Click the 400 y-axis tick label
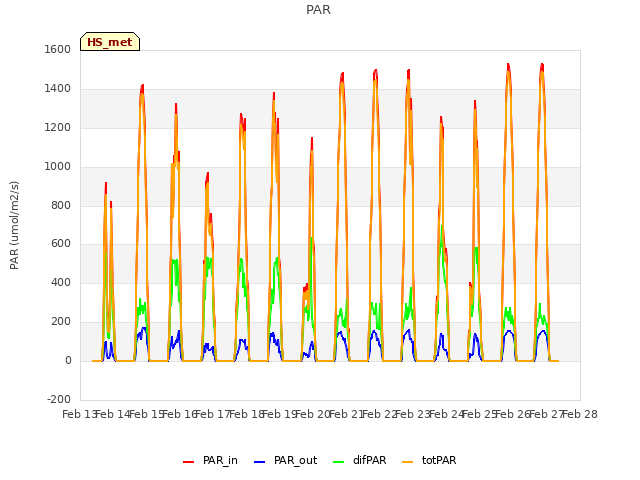The image size is (640, 480). point(61,282)
